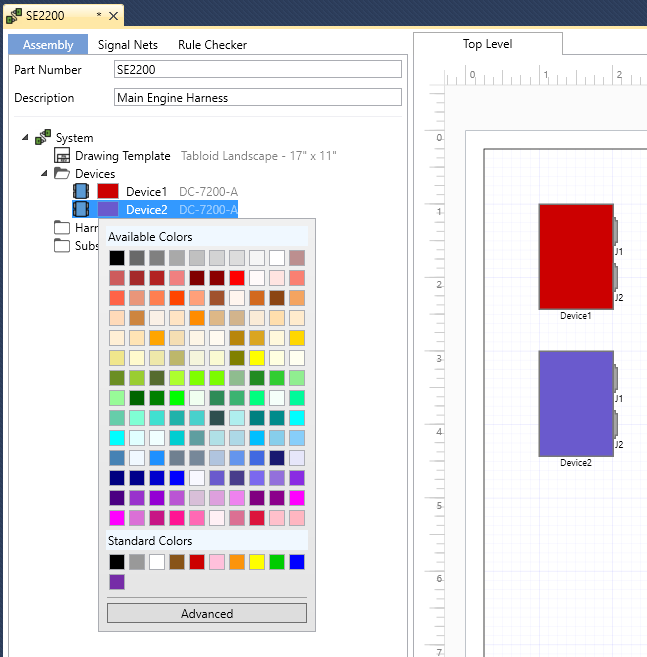Pick dark navy swatch in the eleventh row
This screenshot has height=657, width=647.
tap(277, 458)
